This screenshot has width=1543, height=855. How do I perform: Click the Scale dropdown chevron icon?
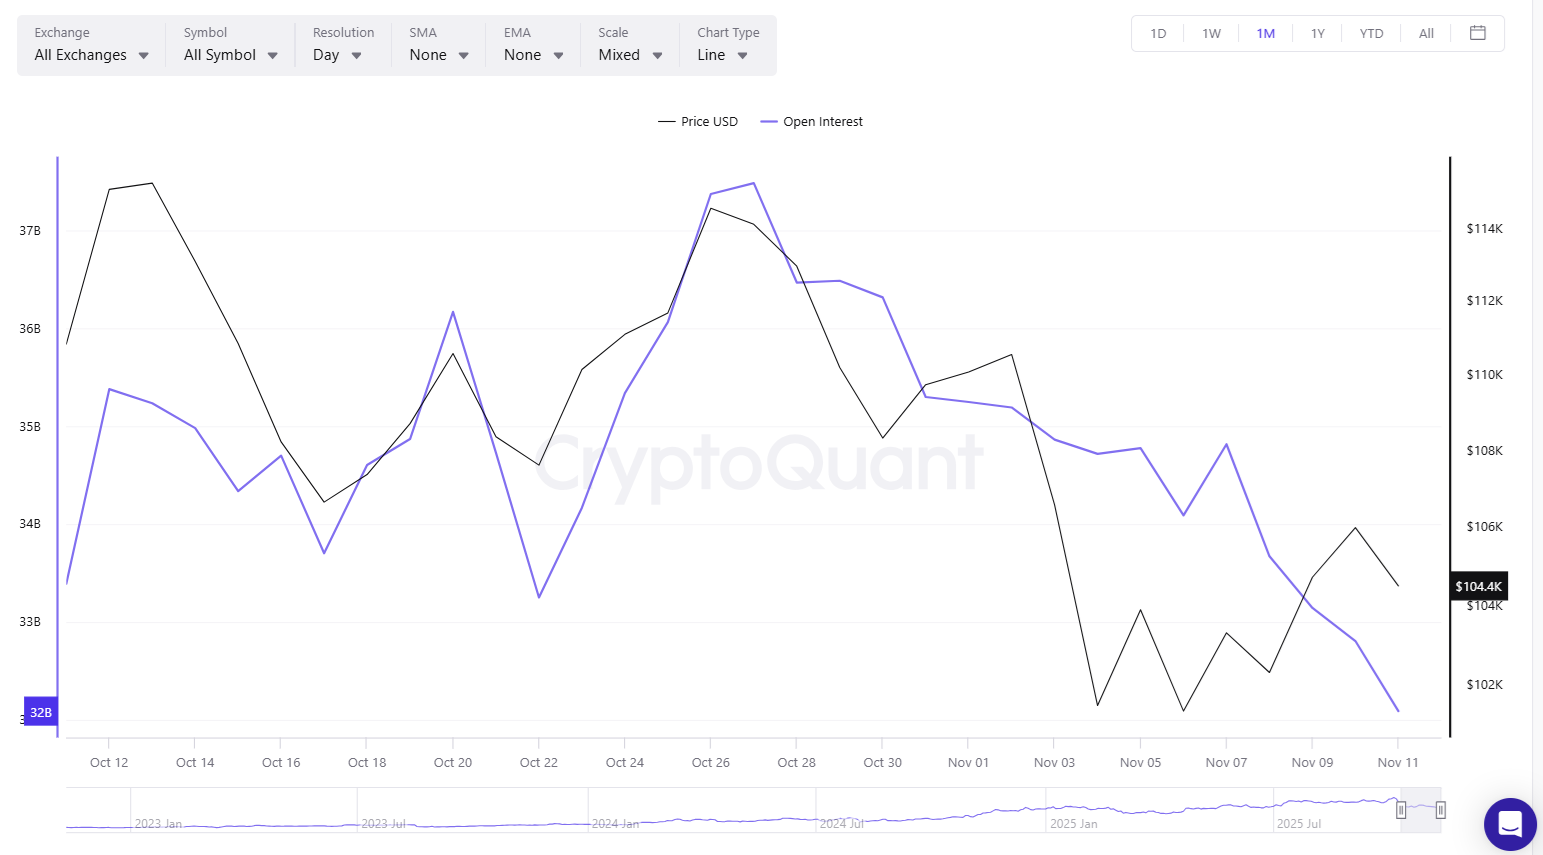coord(657,55)
